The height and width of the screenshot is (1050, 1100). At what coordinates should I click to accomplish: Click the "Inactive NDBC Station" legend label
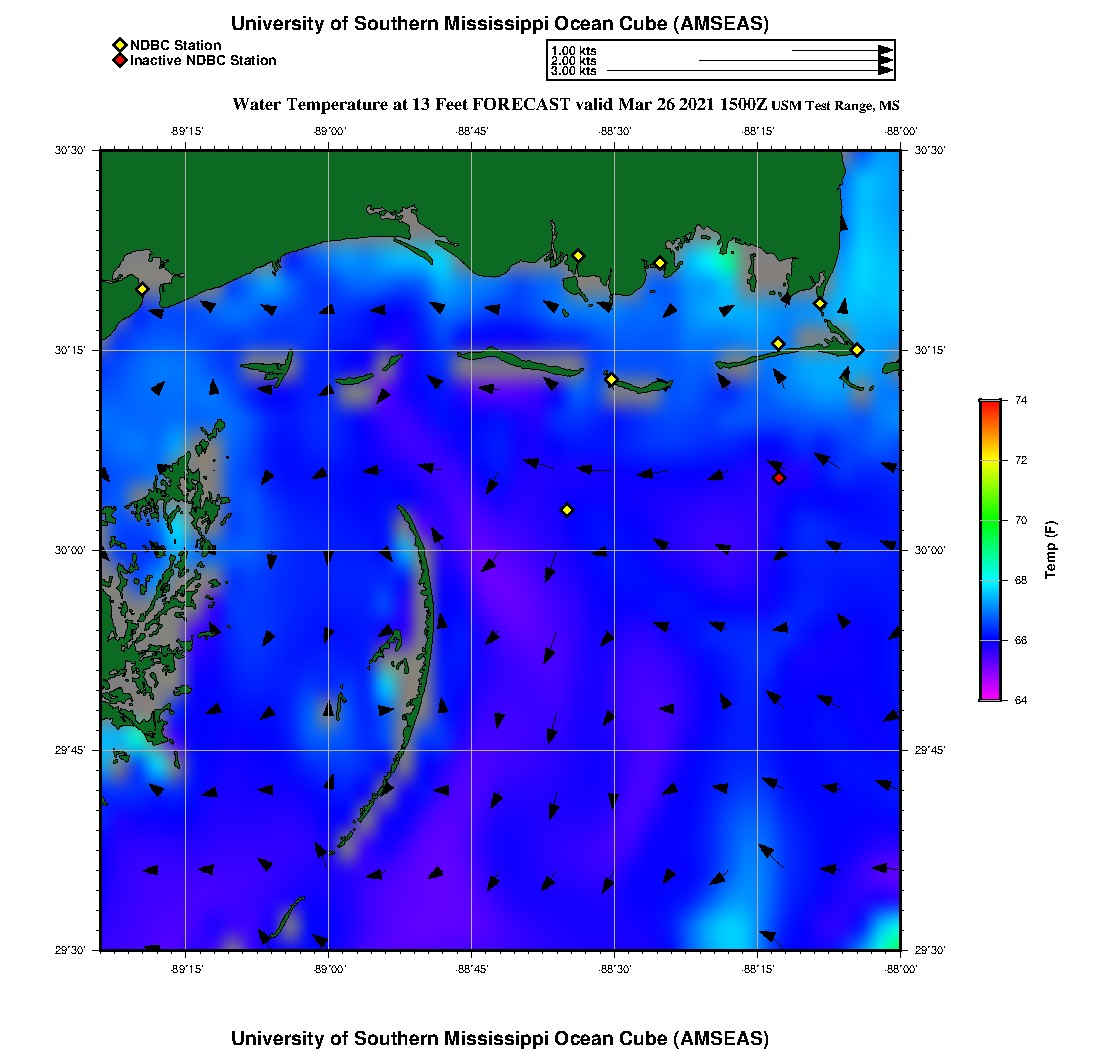point(203,61)
